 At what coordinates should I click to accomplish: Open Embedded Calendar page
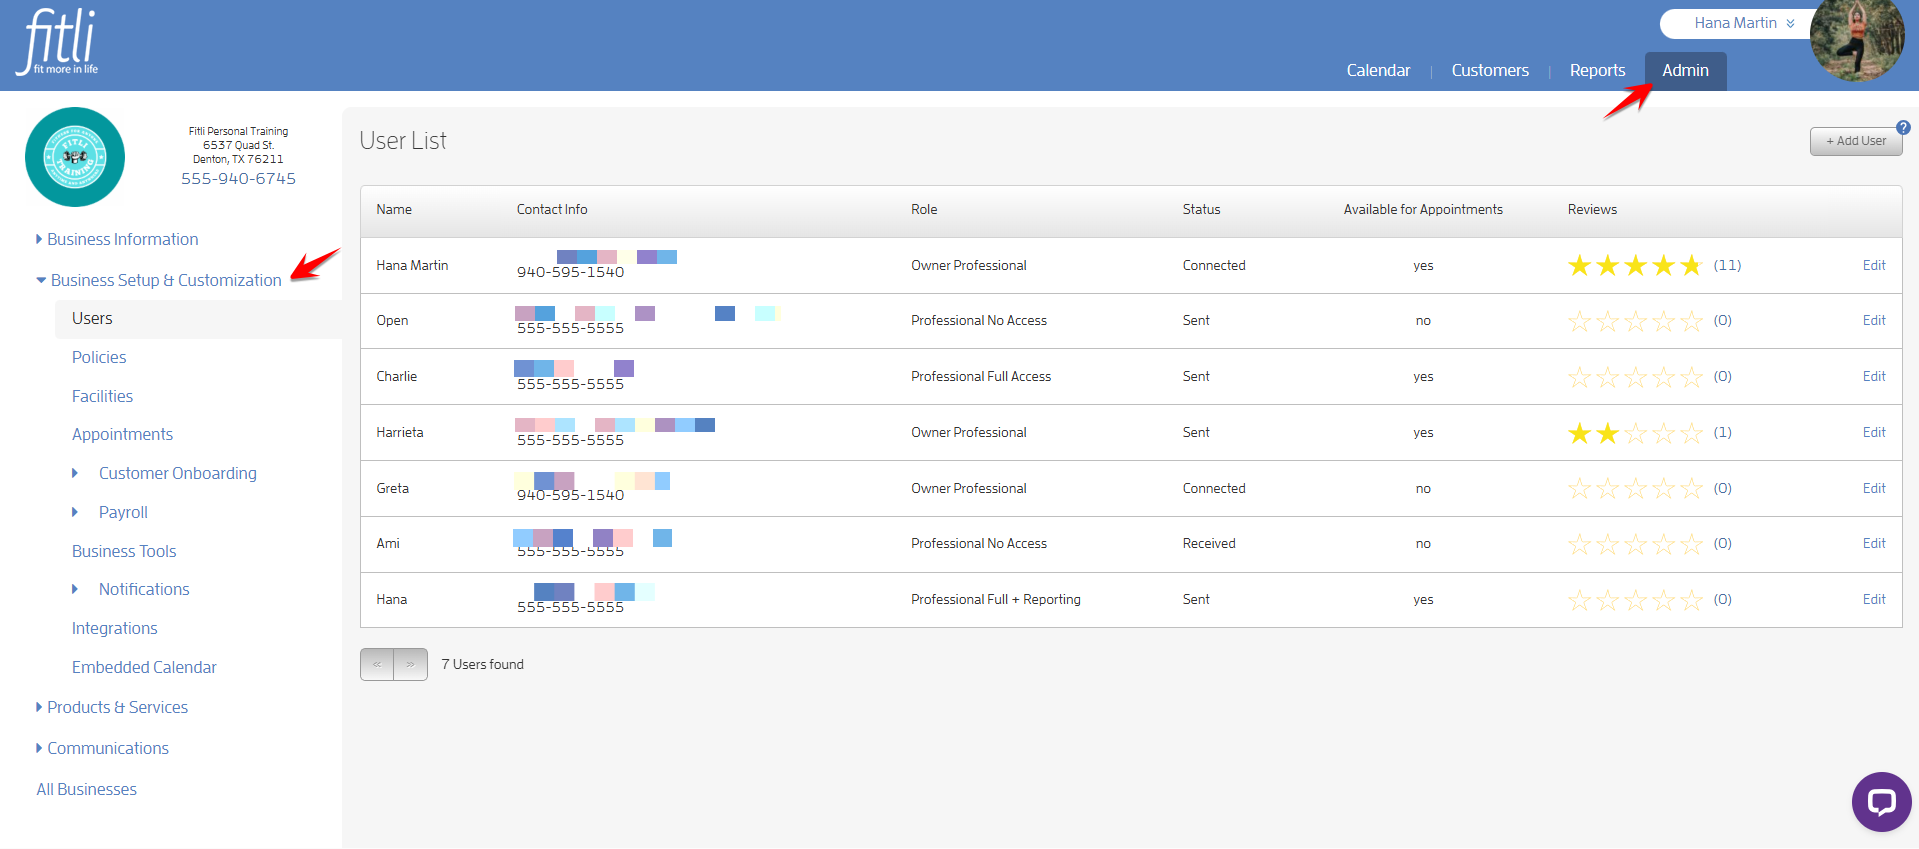click(x=144, y=667)
